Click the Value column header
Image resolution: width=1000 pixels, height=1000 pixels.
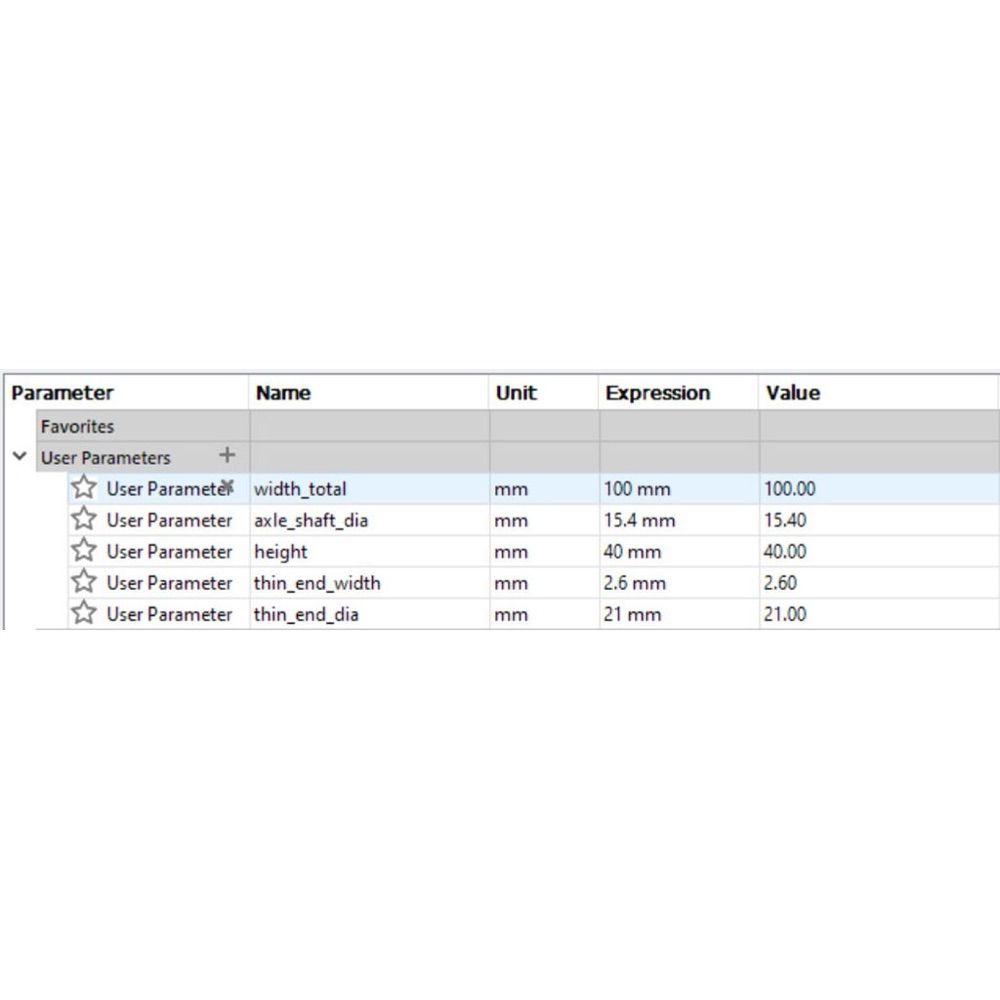[x=878, y=393]
